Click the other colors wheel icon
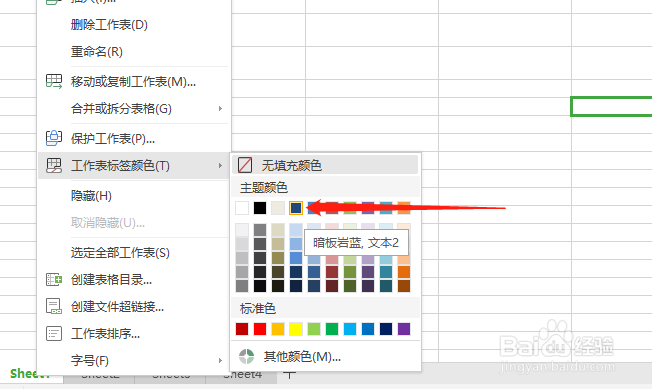 [x=246, y=356]
